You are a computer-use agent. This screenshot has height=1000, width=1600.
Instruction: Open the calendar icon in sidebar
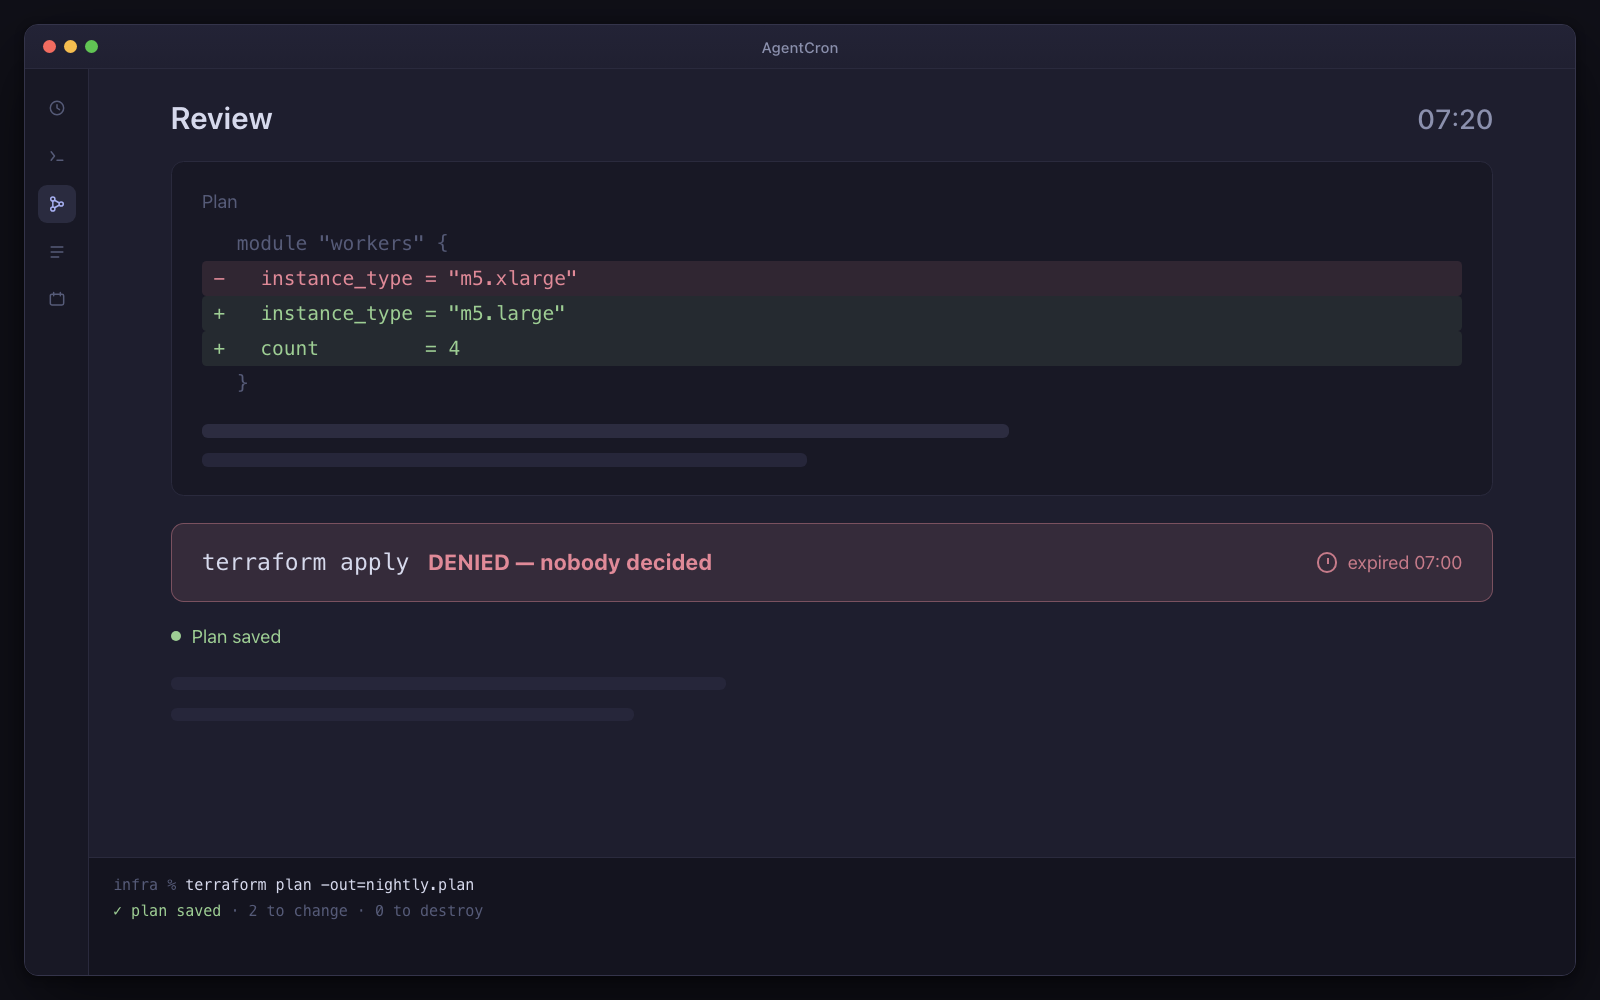pos(57,299)
